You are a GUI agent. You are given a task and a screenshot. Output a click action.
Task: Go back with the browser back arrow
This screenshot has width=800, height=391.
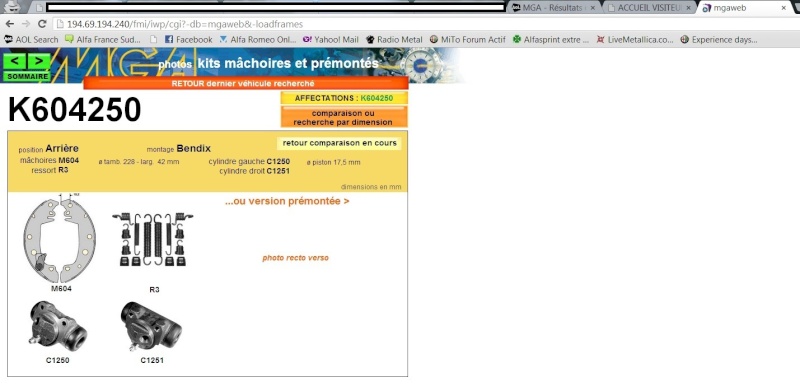(x=9, y=24)
